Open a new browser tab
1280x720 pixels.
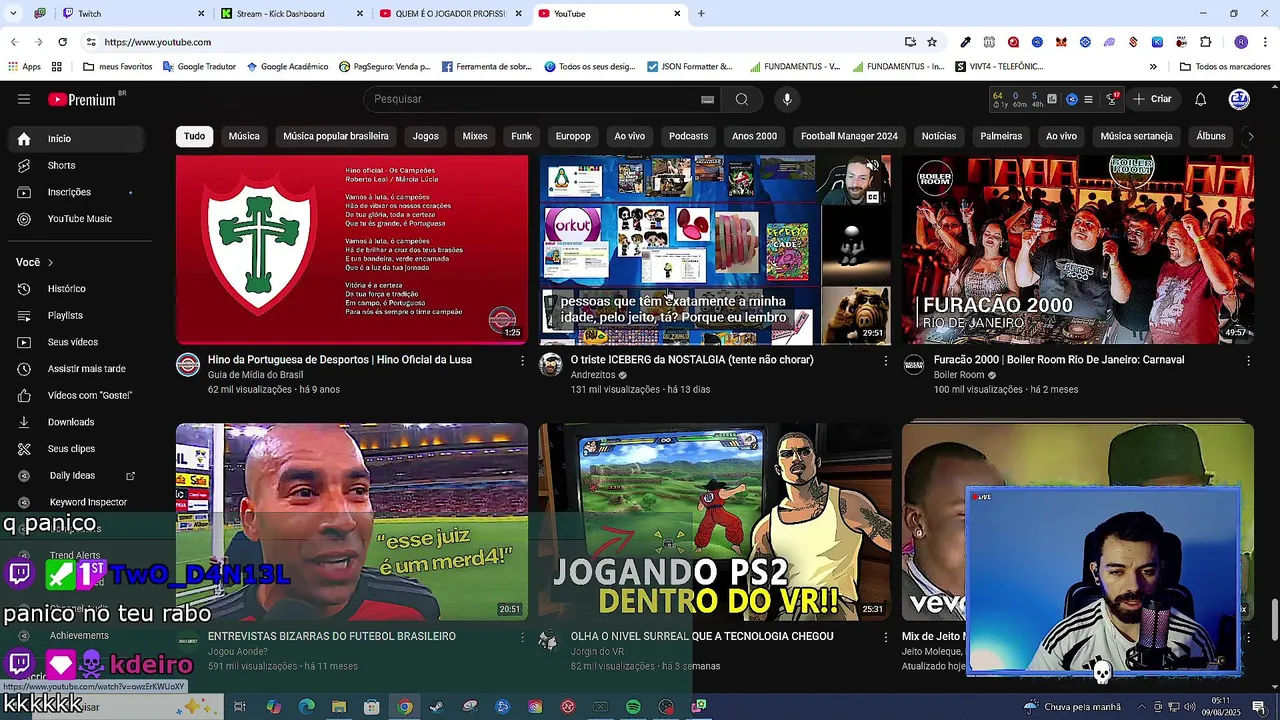tap(701, 14)
